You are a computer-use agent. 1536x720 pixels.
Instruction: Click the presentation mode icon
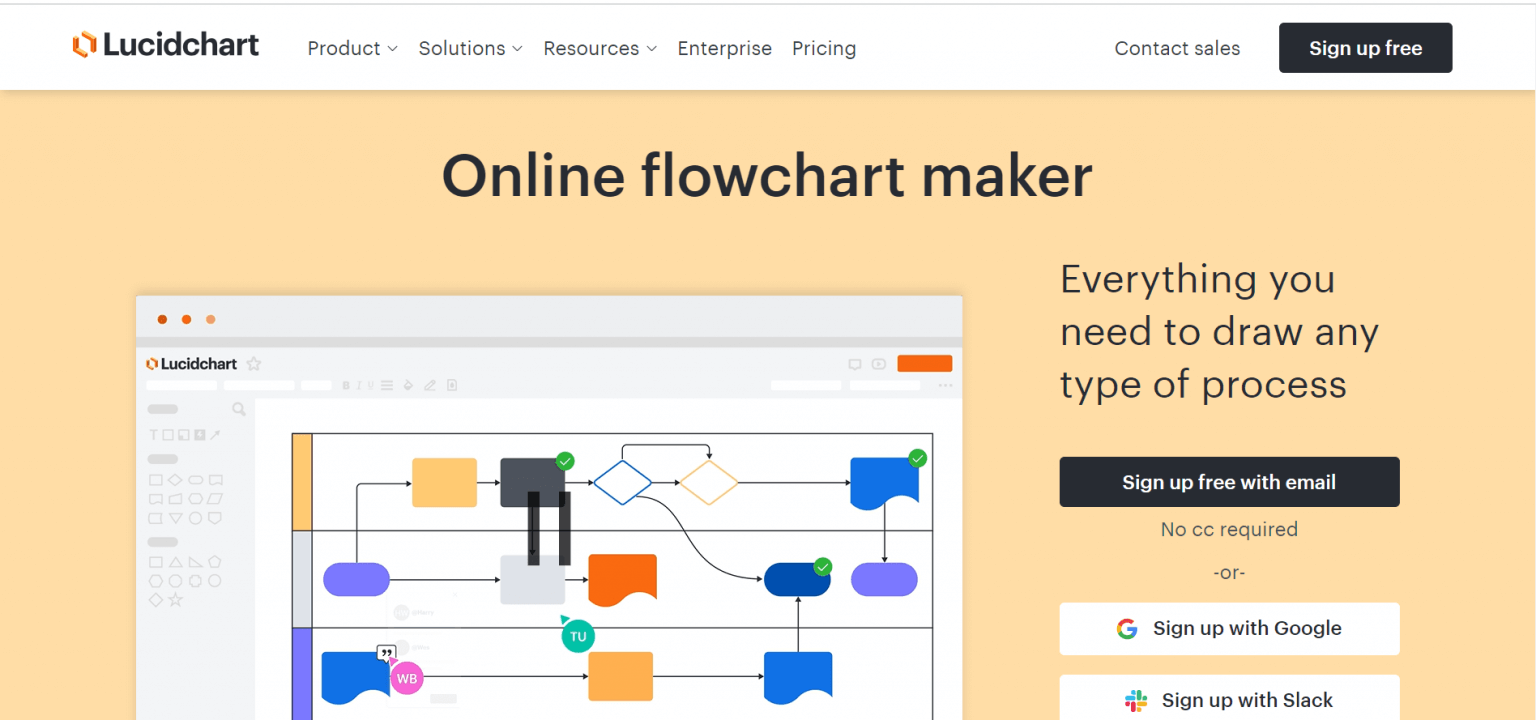878,364
